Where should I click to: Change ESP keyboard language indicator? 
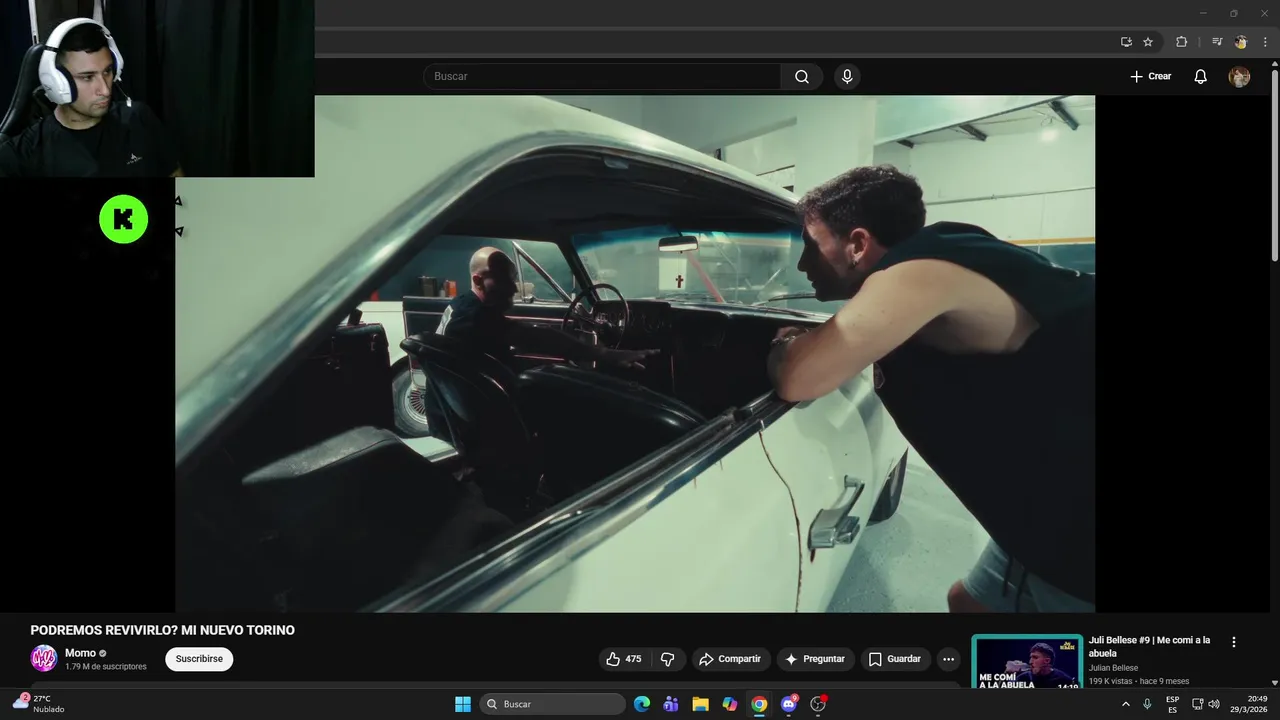point(1172,704)
